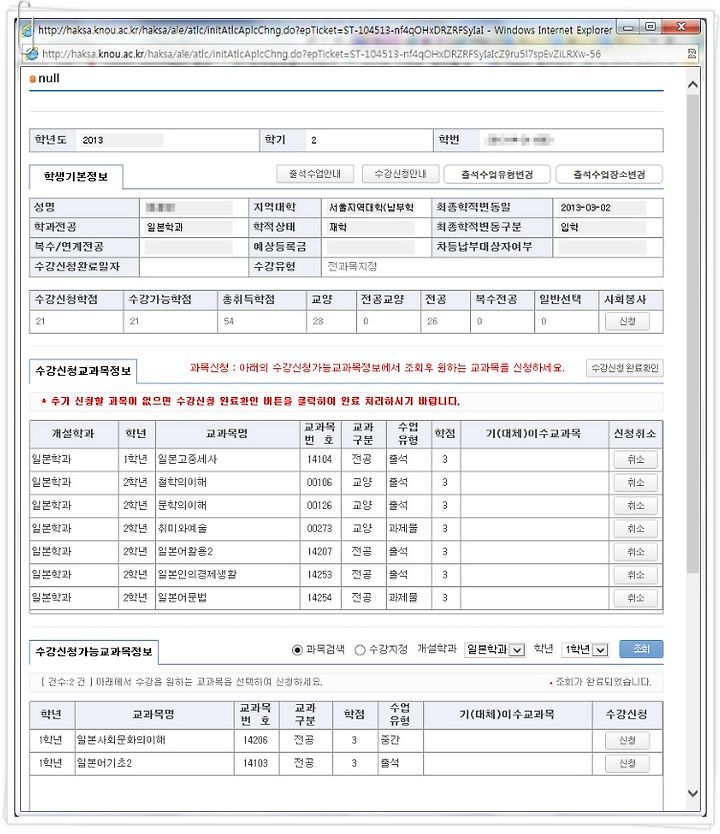Click the 기(대체)이수교과목 header in registered table

point(533,434)
